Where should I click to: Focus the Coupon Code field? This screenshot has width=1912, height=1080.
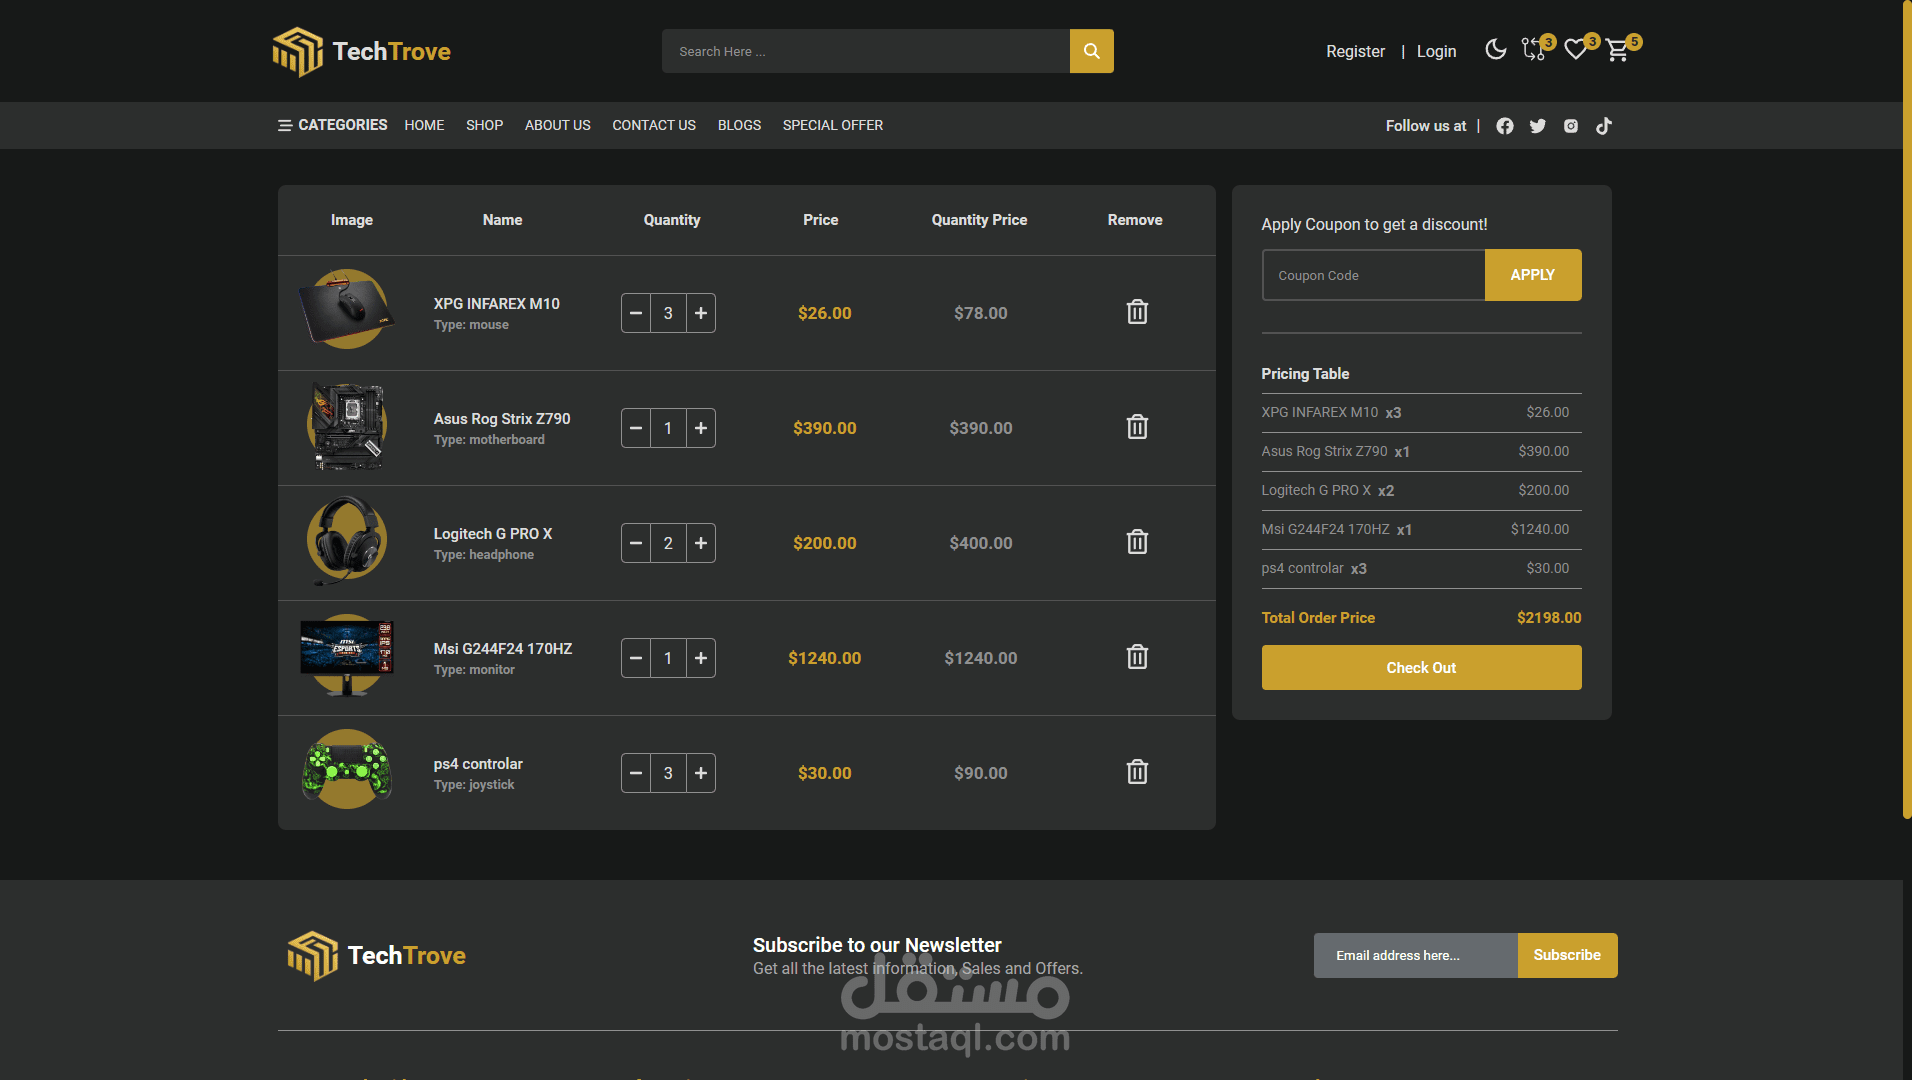coord(1374,275)
